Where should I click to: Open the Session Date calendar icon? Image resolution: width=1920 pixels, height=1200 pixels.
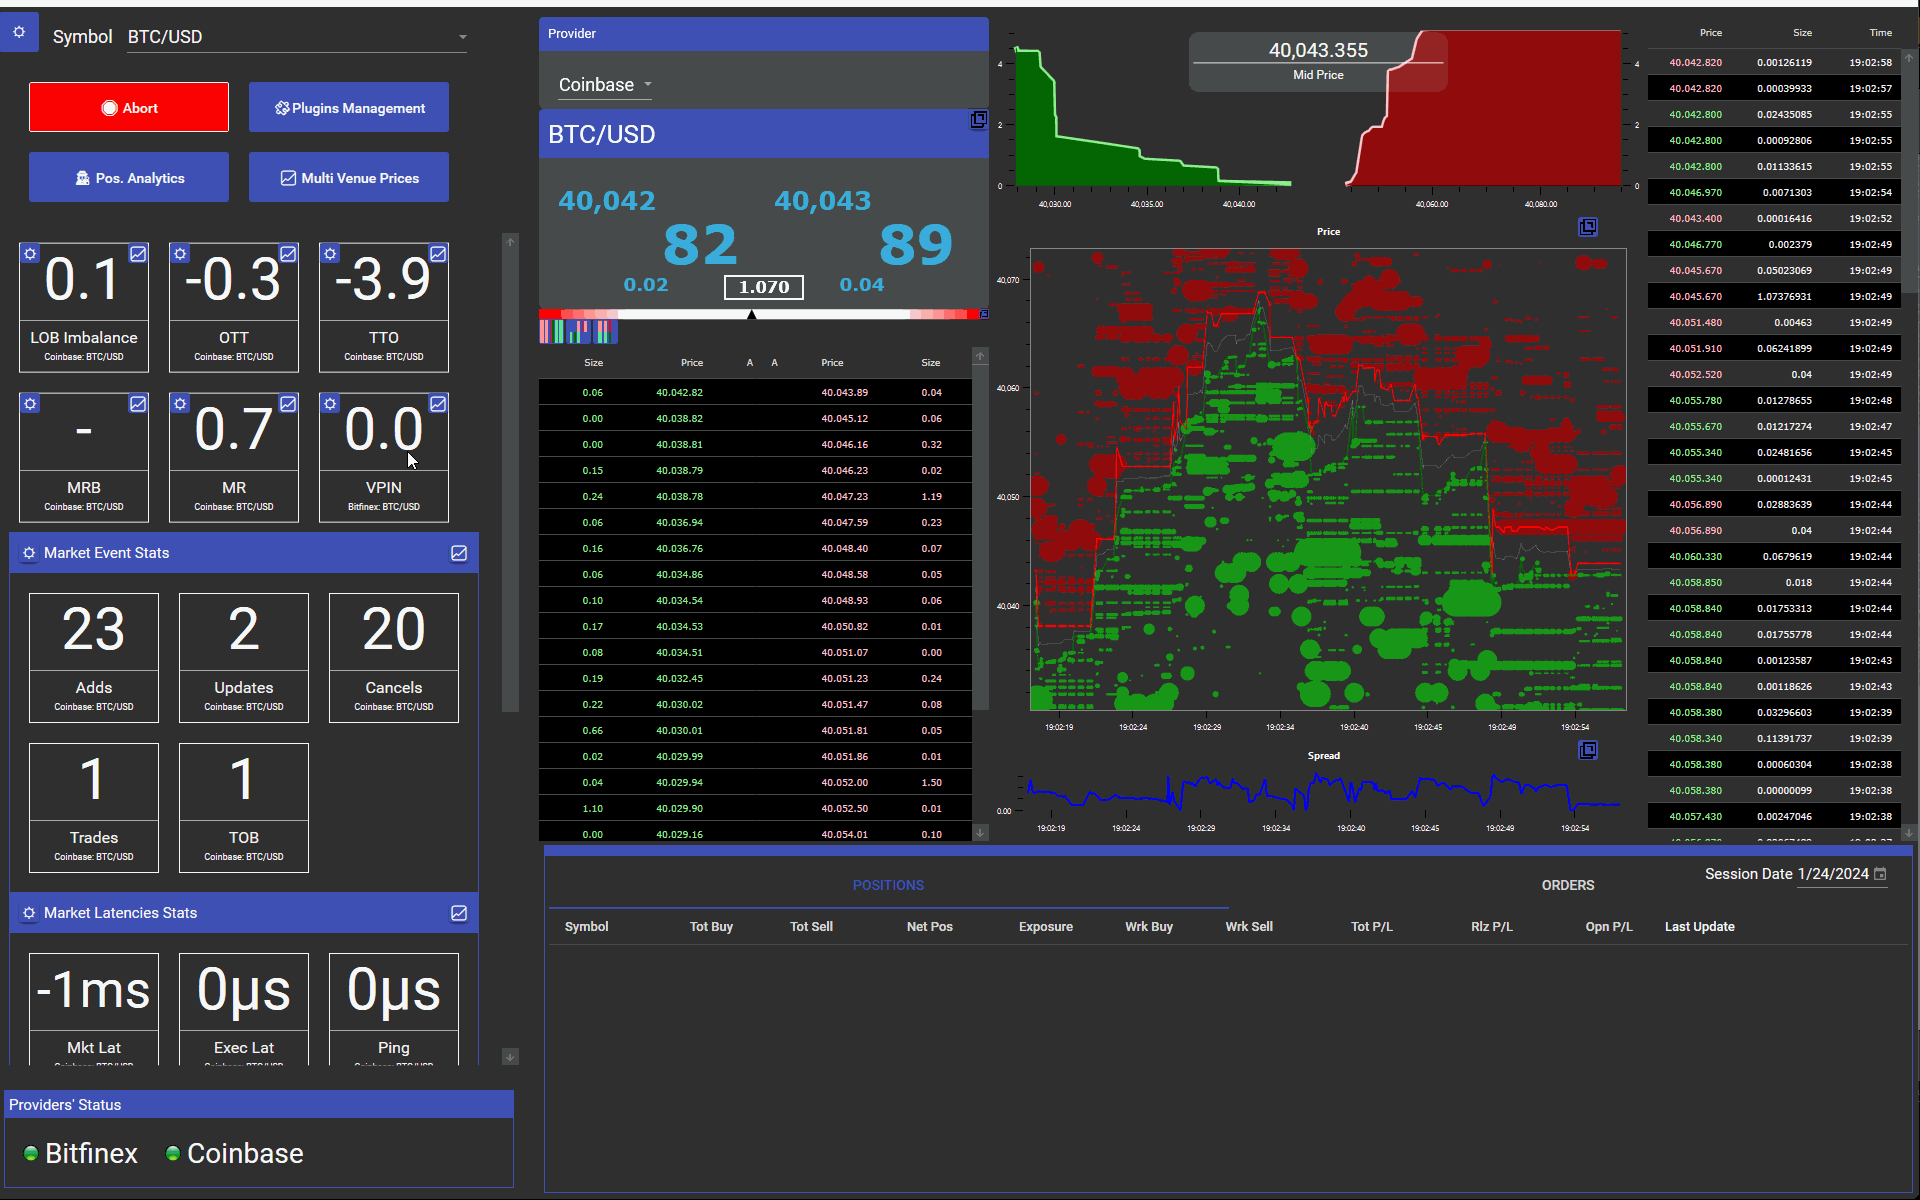[1880, 874]
